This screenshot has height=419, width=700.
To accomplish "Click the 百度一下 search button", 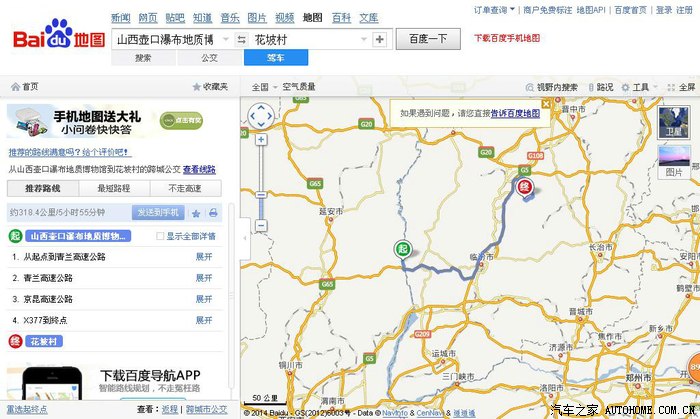I will [429, 40].
